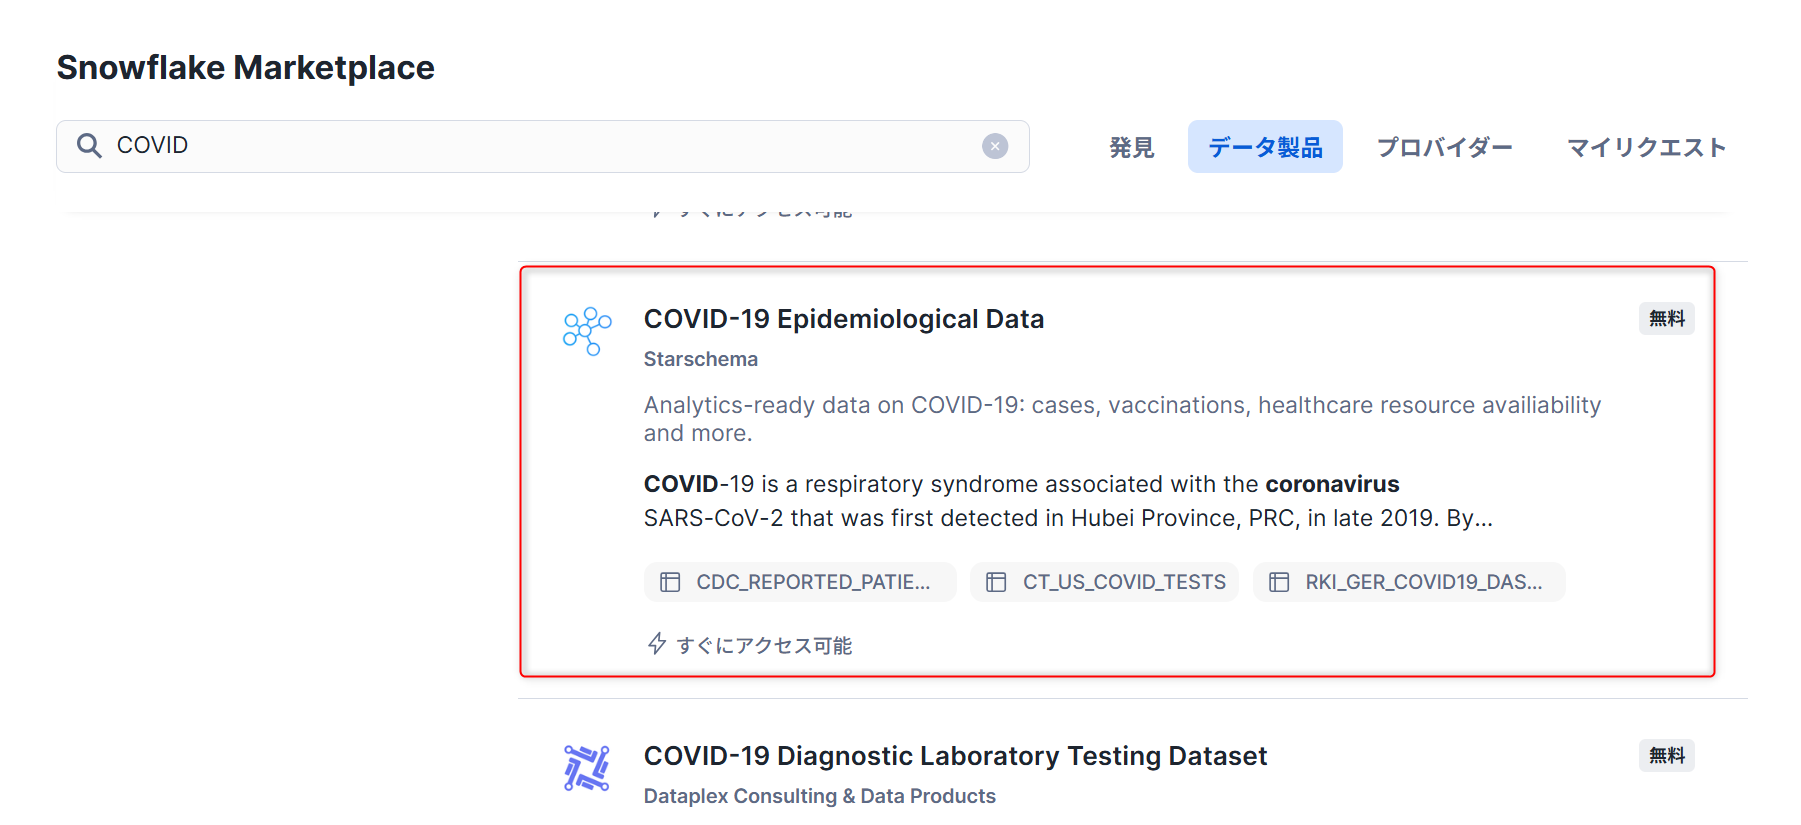Click table icon beside CDC_REPORTED_PATIE
This screenshot has width=1801, height=825.
coord(670,582)
